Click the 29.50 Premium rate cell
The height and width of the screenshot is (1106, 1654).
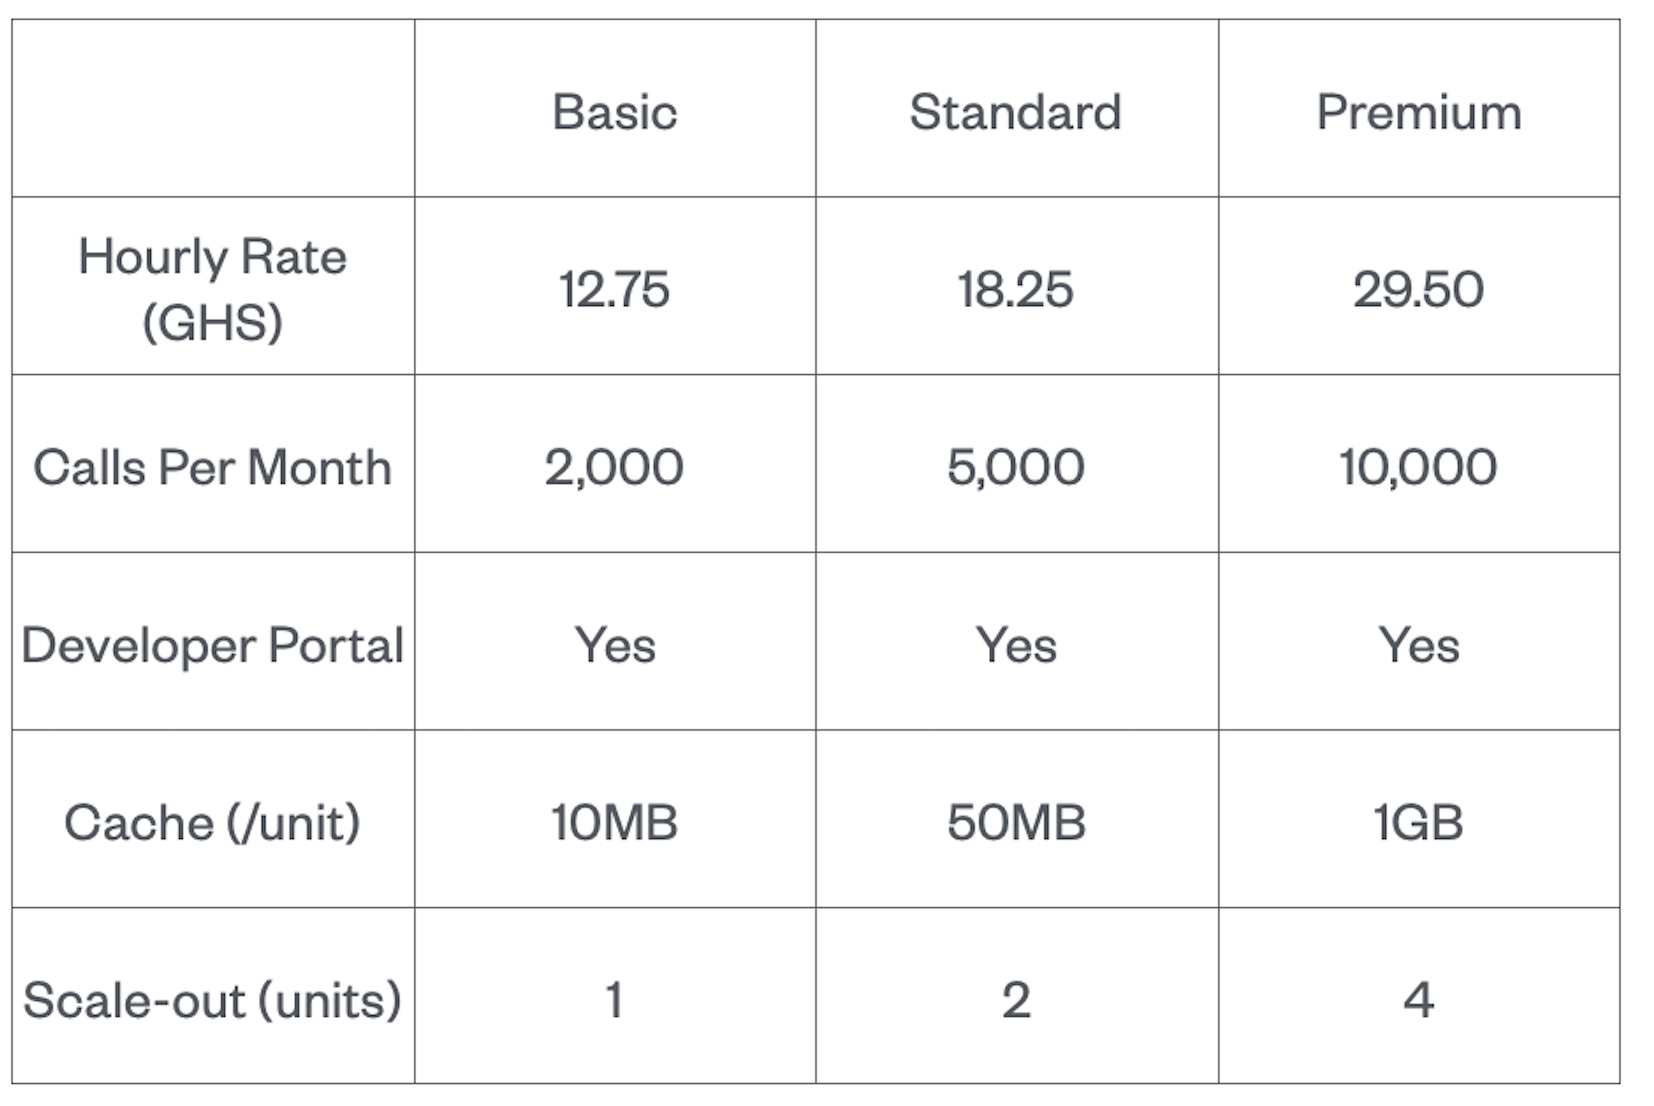click(x=1418, y=289)
